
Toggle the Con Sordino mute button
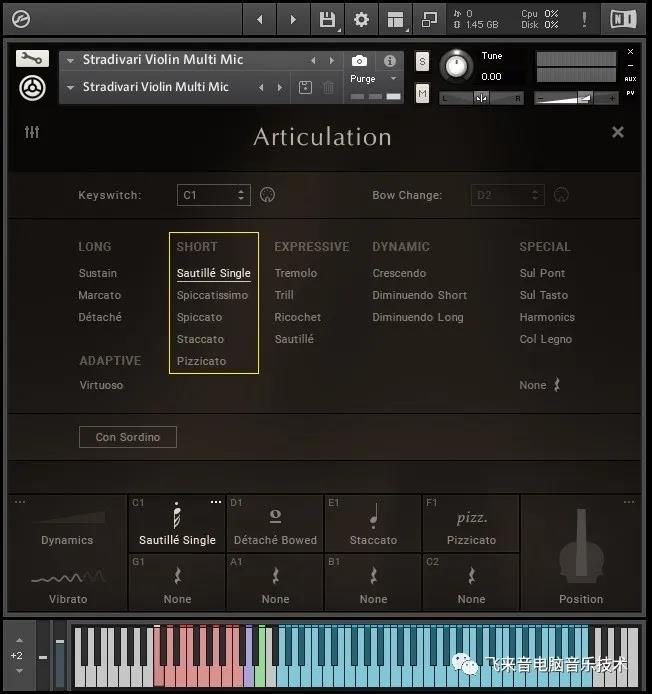(x=127, y=437)
